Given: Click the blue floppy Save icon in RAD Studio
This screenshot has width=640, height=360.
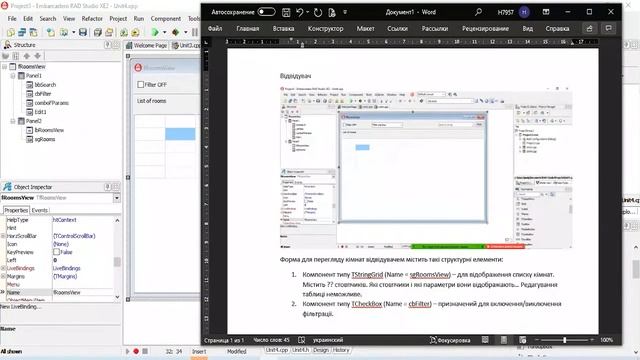Looking at the screenshot, I should pyautogui.click(x=83, y=32).
